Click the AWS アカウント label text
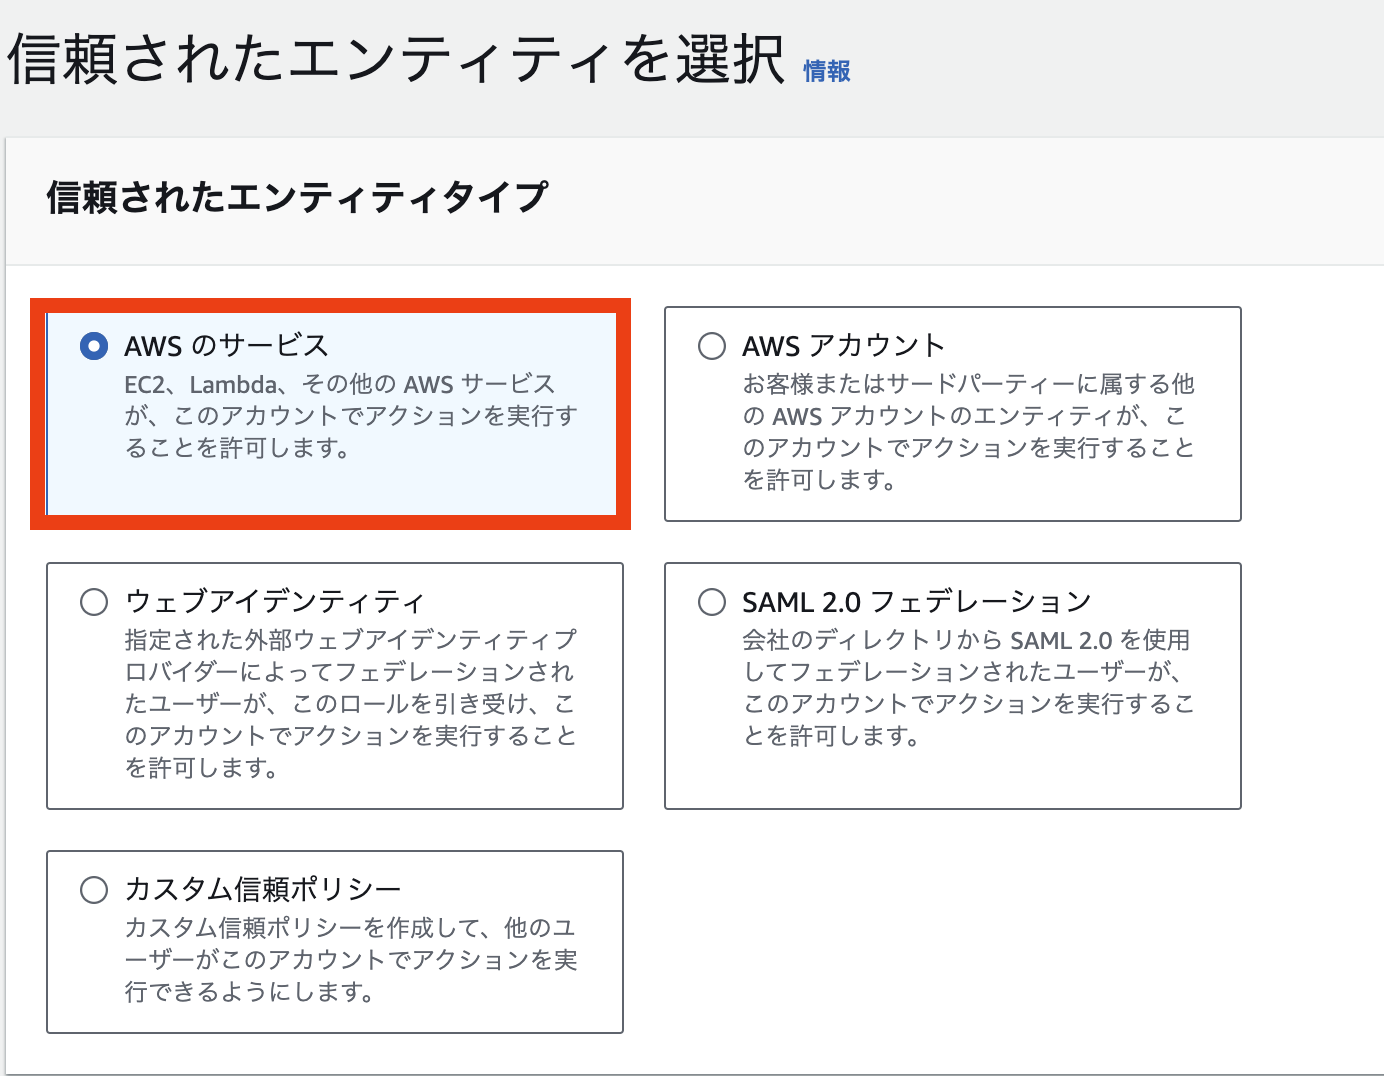 [841, 344]
